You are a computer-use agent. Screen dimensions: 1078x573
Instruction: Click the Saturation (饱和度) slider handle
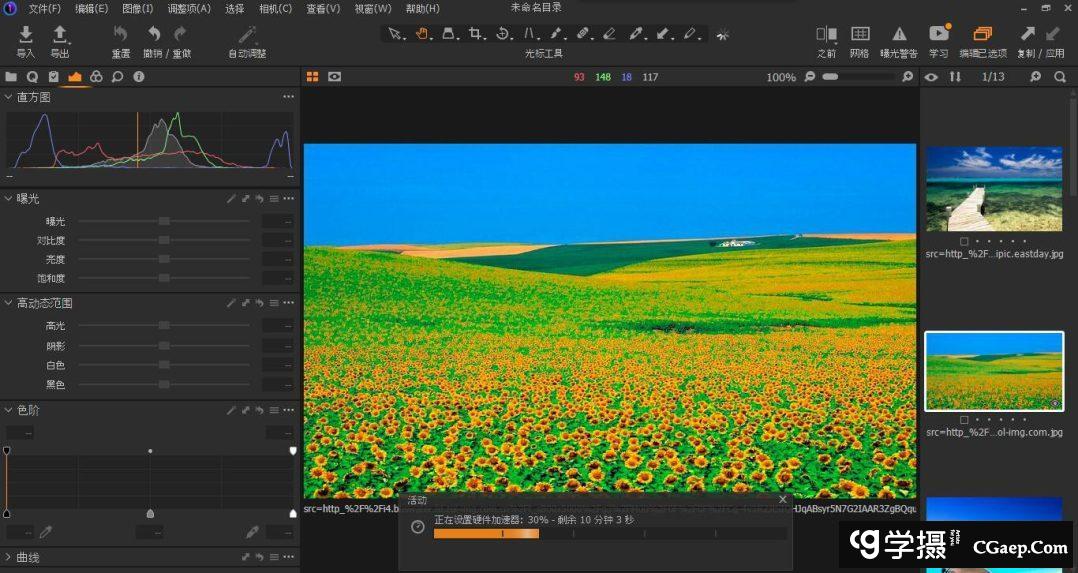pos(164,278)
